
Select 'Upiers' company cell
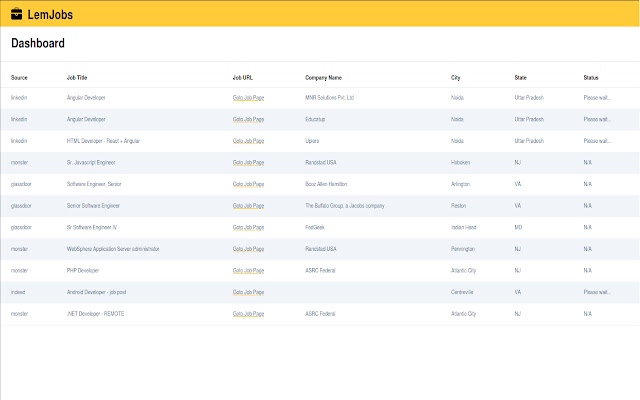pyautogui.click(x=312, y=141)
